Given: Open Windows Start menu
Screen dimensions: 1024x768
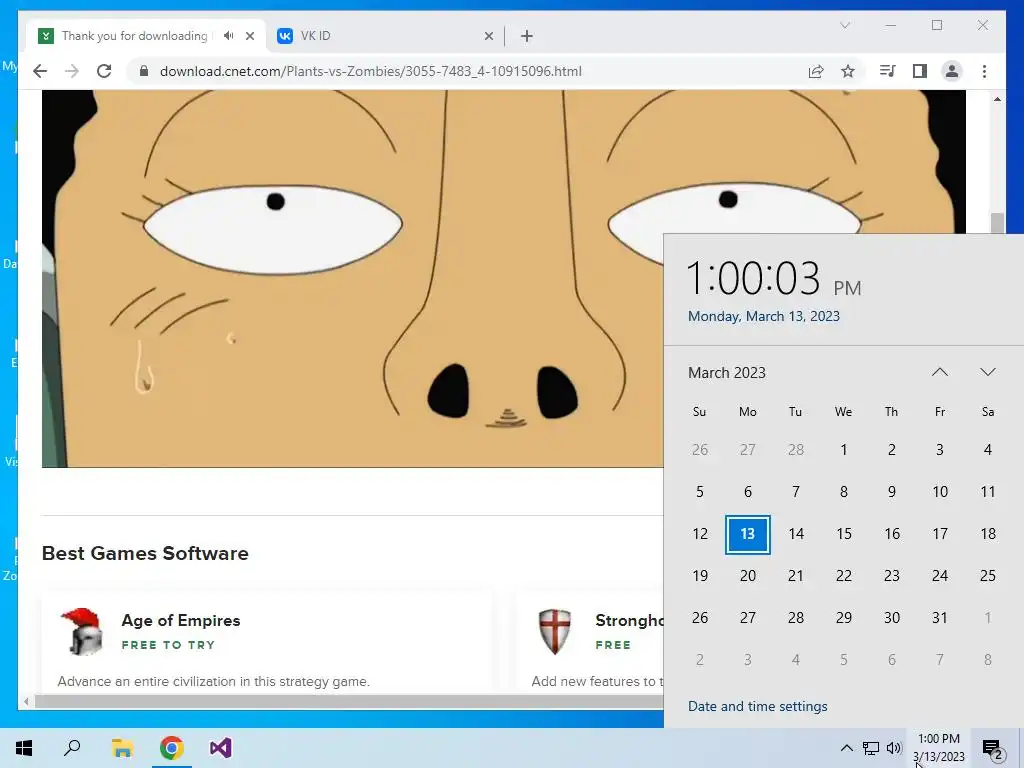Looking at the screenshot, I should tap(24, 748).
